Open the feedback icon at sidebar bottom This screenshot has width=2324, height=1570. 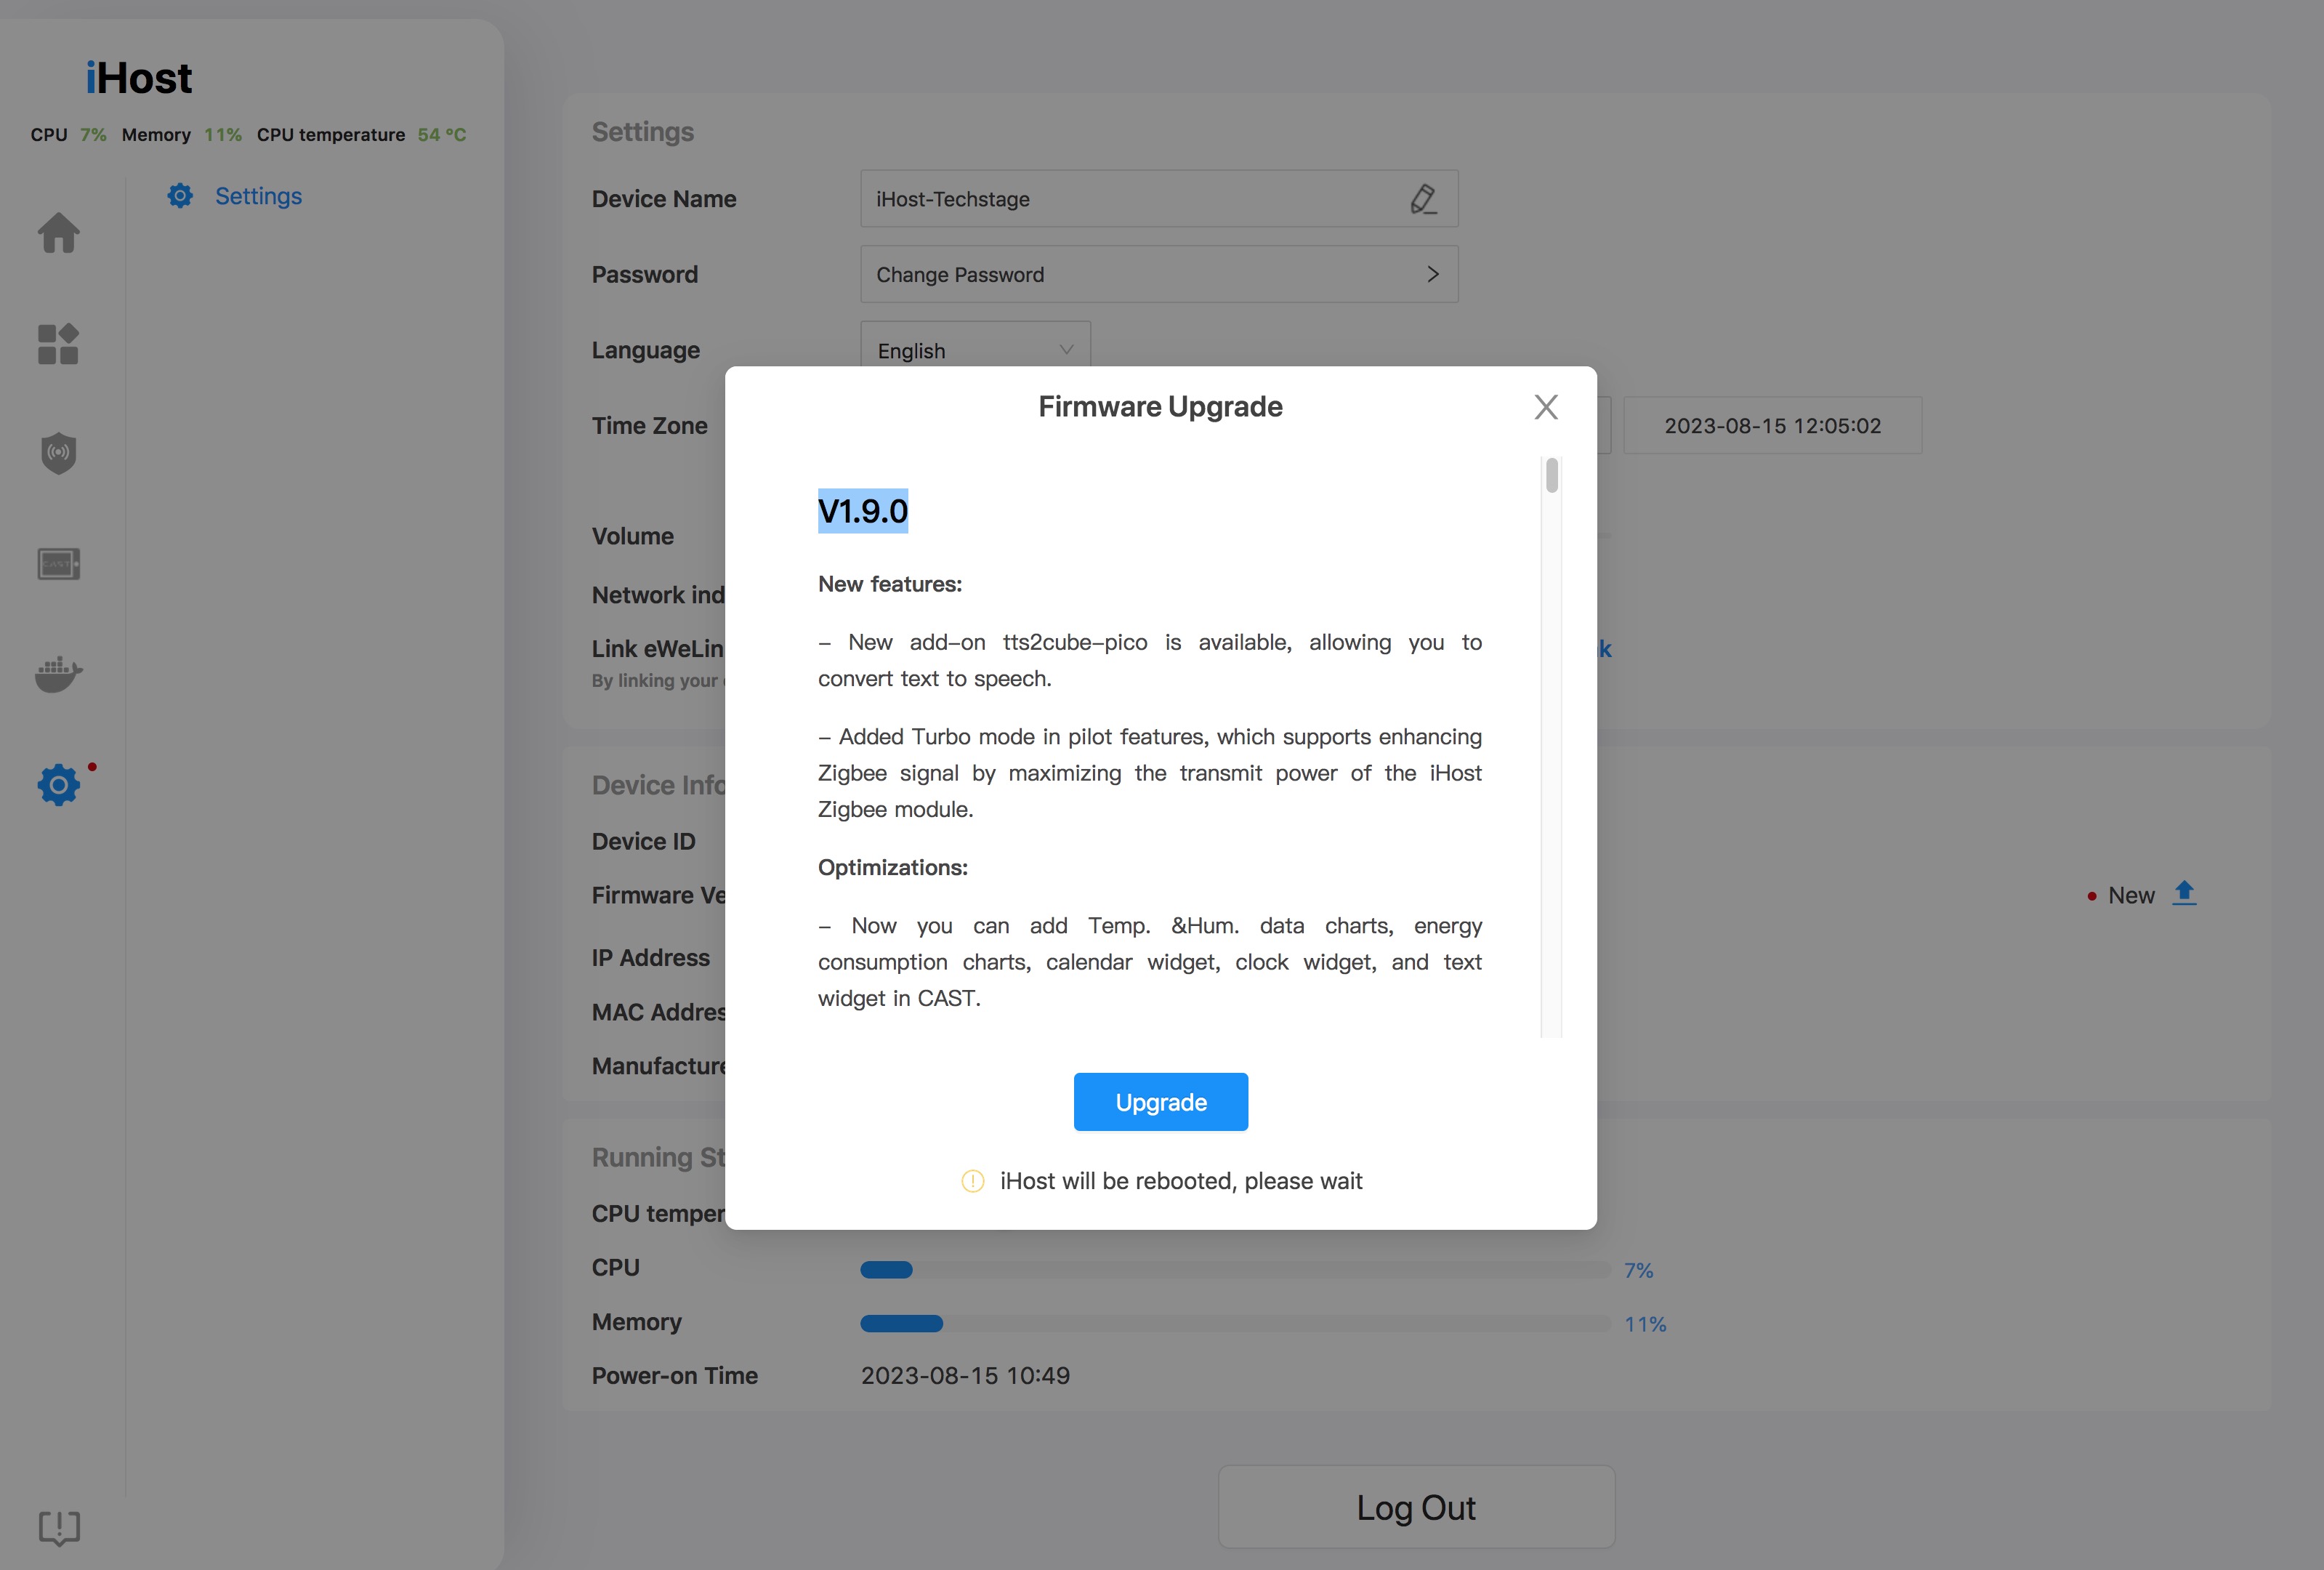coord(59,1527)
